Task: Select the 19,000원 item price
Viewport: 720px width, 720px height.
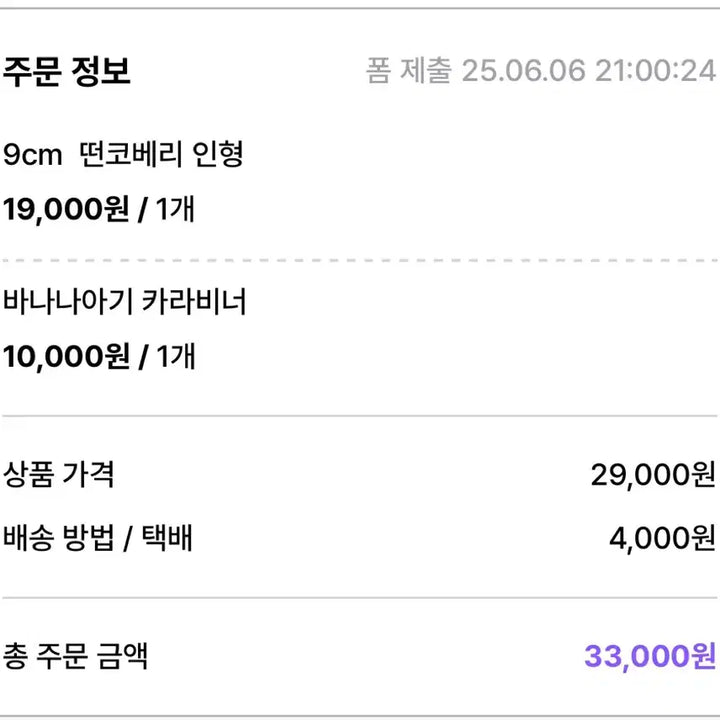Action: [66, 210]
